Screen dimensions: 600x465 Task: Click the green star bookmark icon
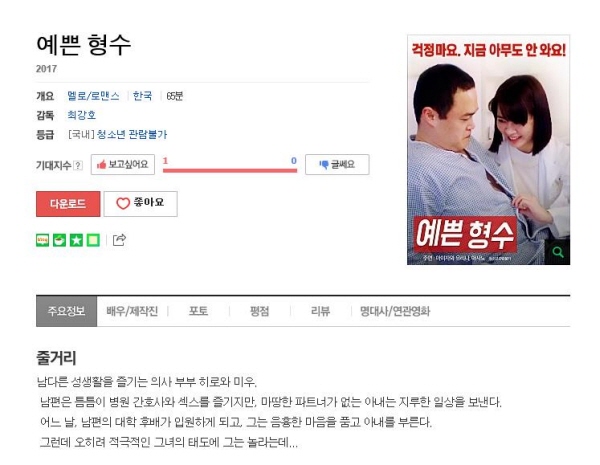[x=76, y=240]
